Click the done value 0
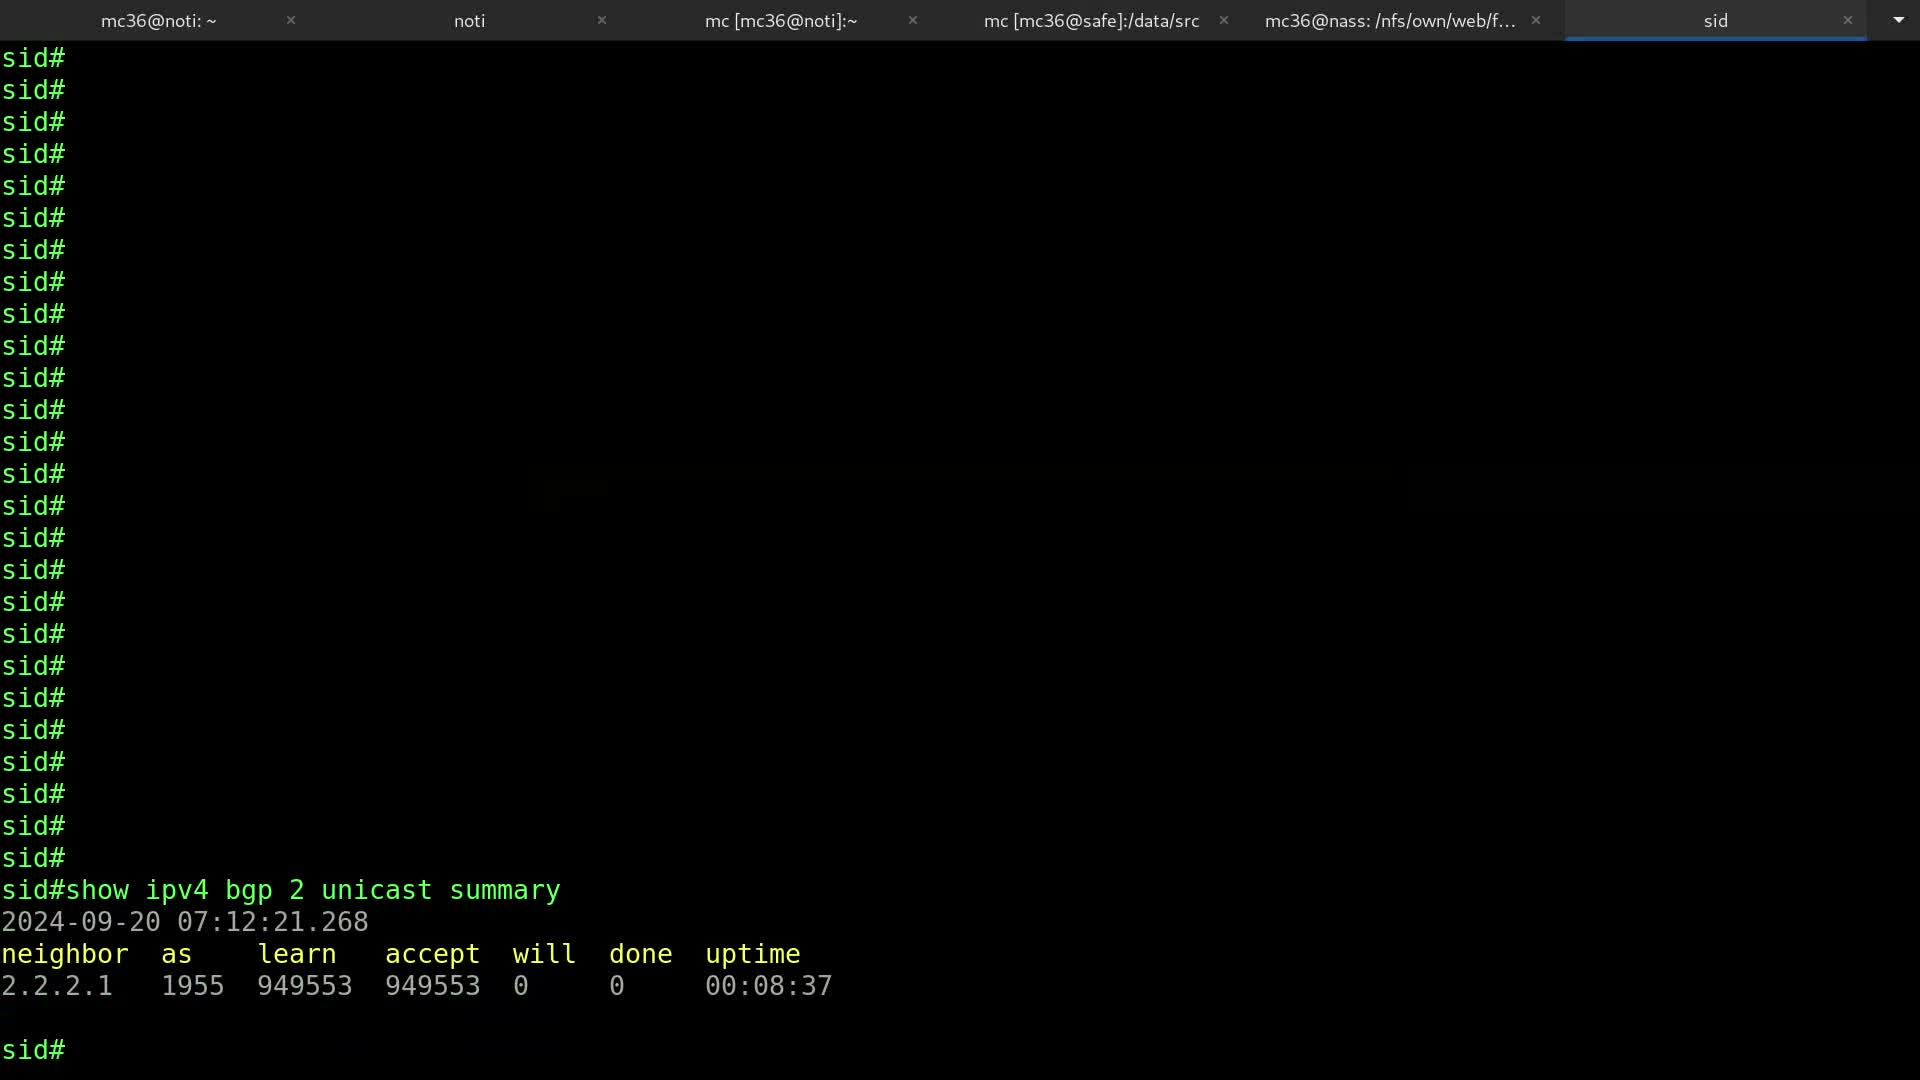The height and width of the screenshot is (1080, 1920). [x=617, y=986]
